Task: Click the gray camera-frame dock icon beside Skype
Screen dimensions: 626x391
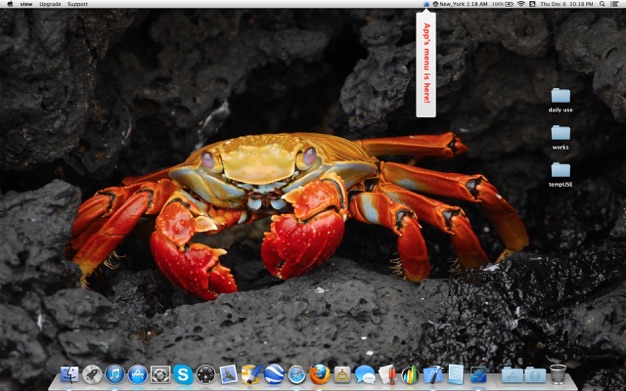Action: (x=160, y=375)
